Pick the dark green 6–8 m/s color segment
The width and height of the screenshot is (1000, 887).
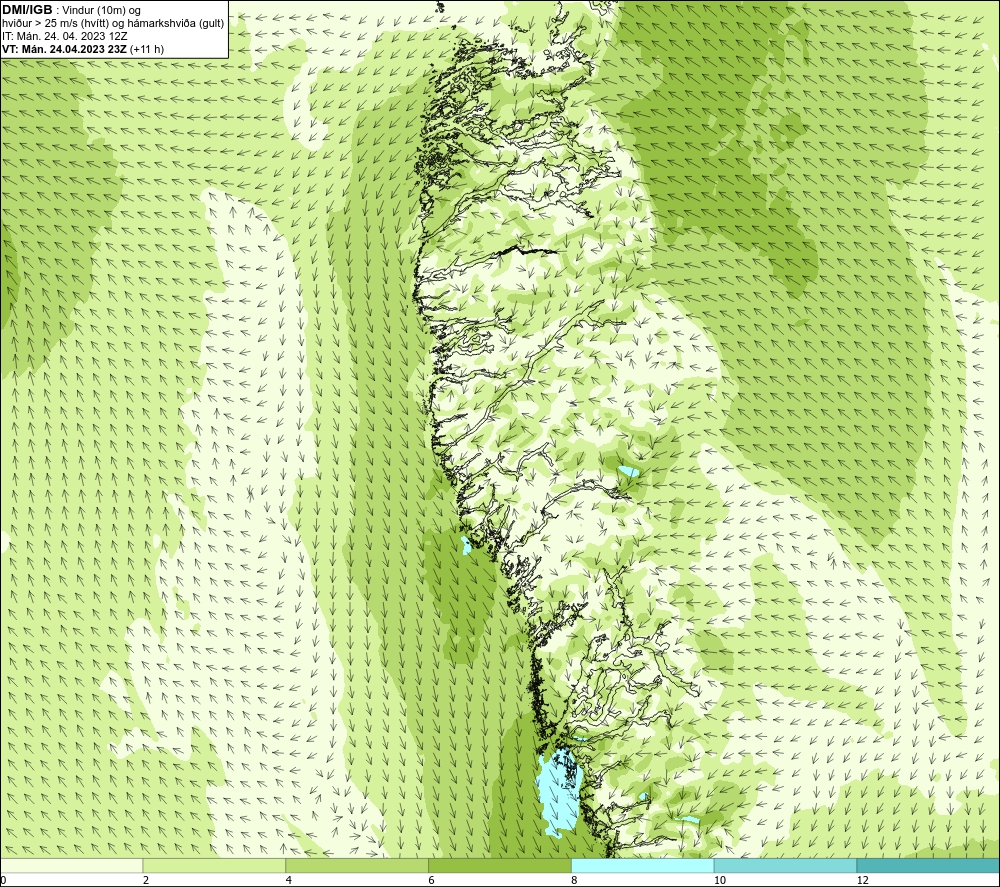[500, 865]
